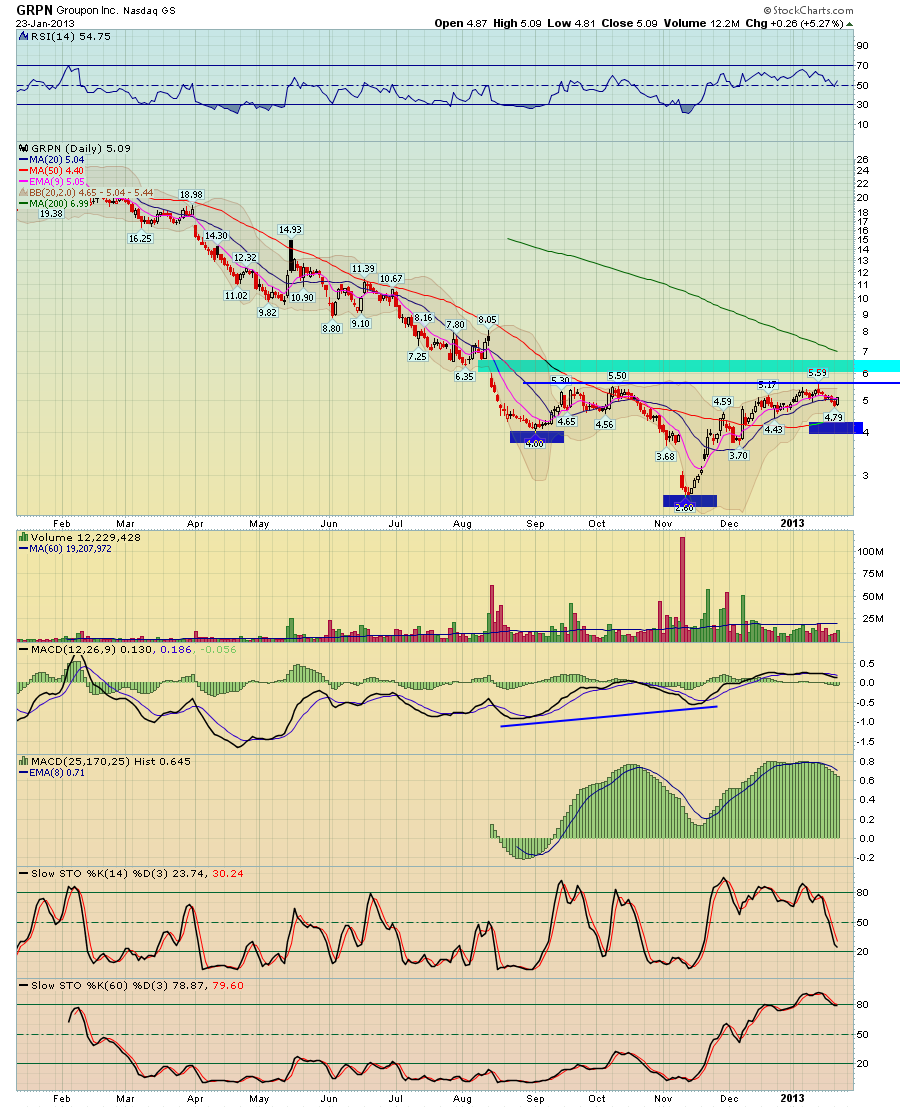Click the bar icon beside Volume 12,229,428
The height and width of the screenshot is (1108, 900).
coord(23,537)
